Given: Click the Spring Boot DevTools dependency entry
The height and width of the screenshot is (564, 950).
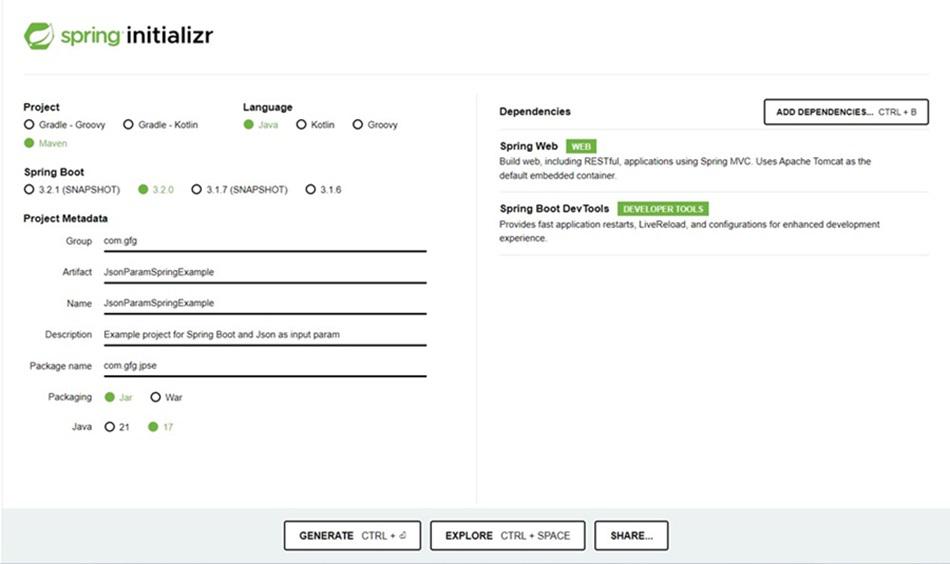Looking at the screenshot, I should click(x=554, y=209).
